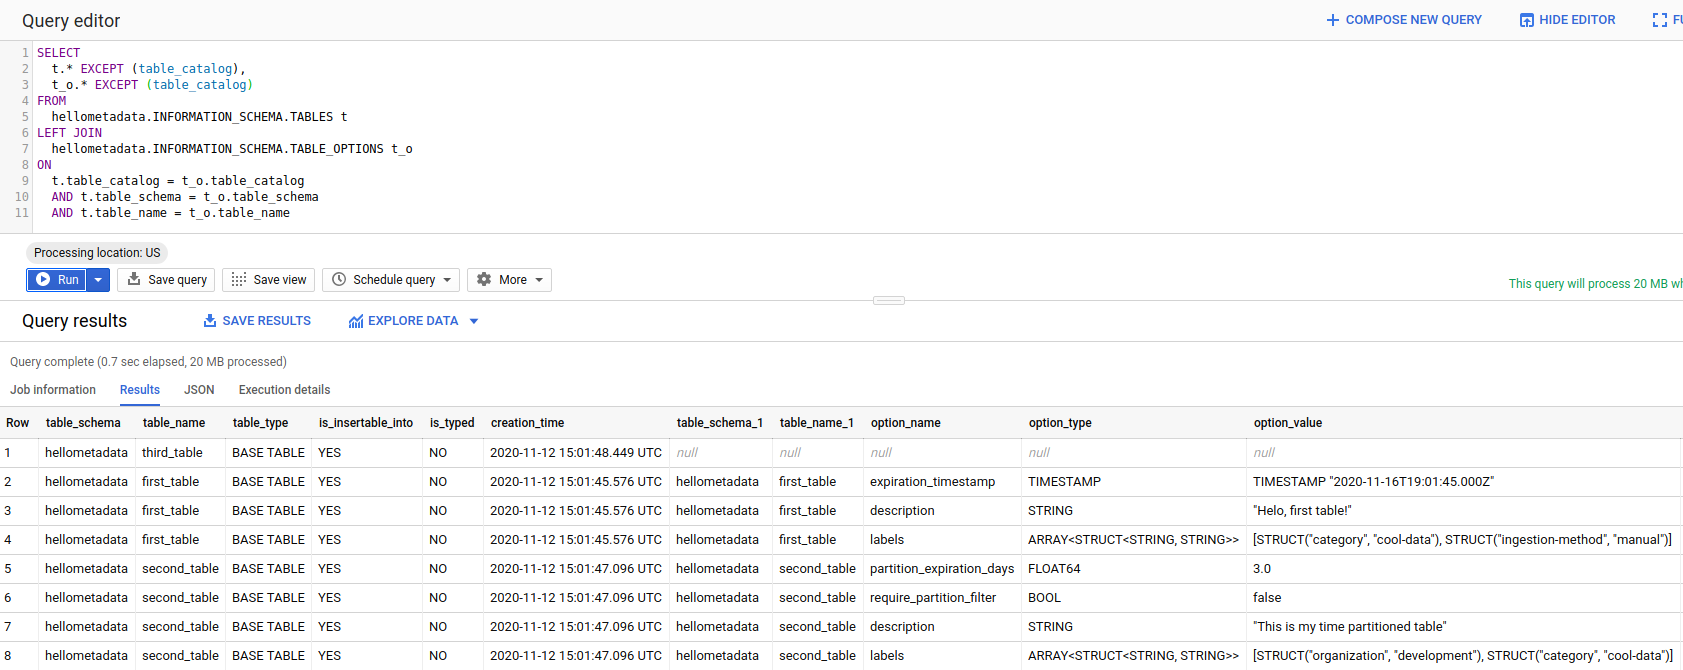This screenshot has height=670, width=1683.
Task: Click query editor line 7 with TABLE_OPTIONS
Action: point(232,149)
